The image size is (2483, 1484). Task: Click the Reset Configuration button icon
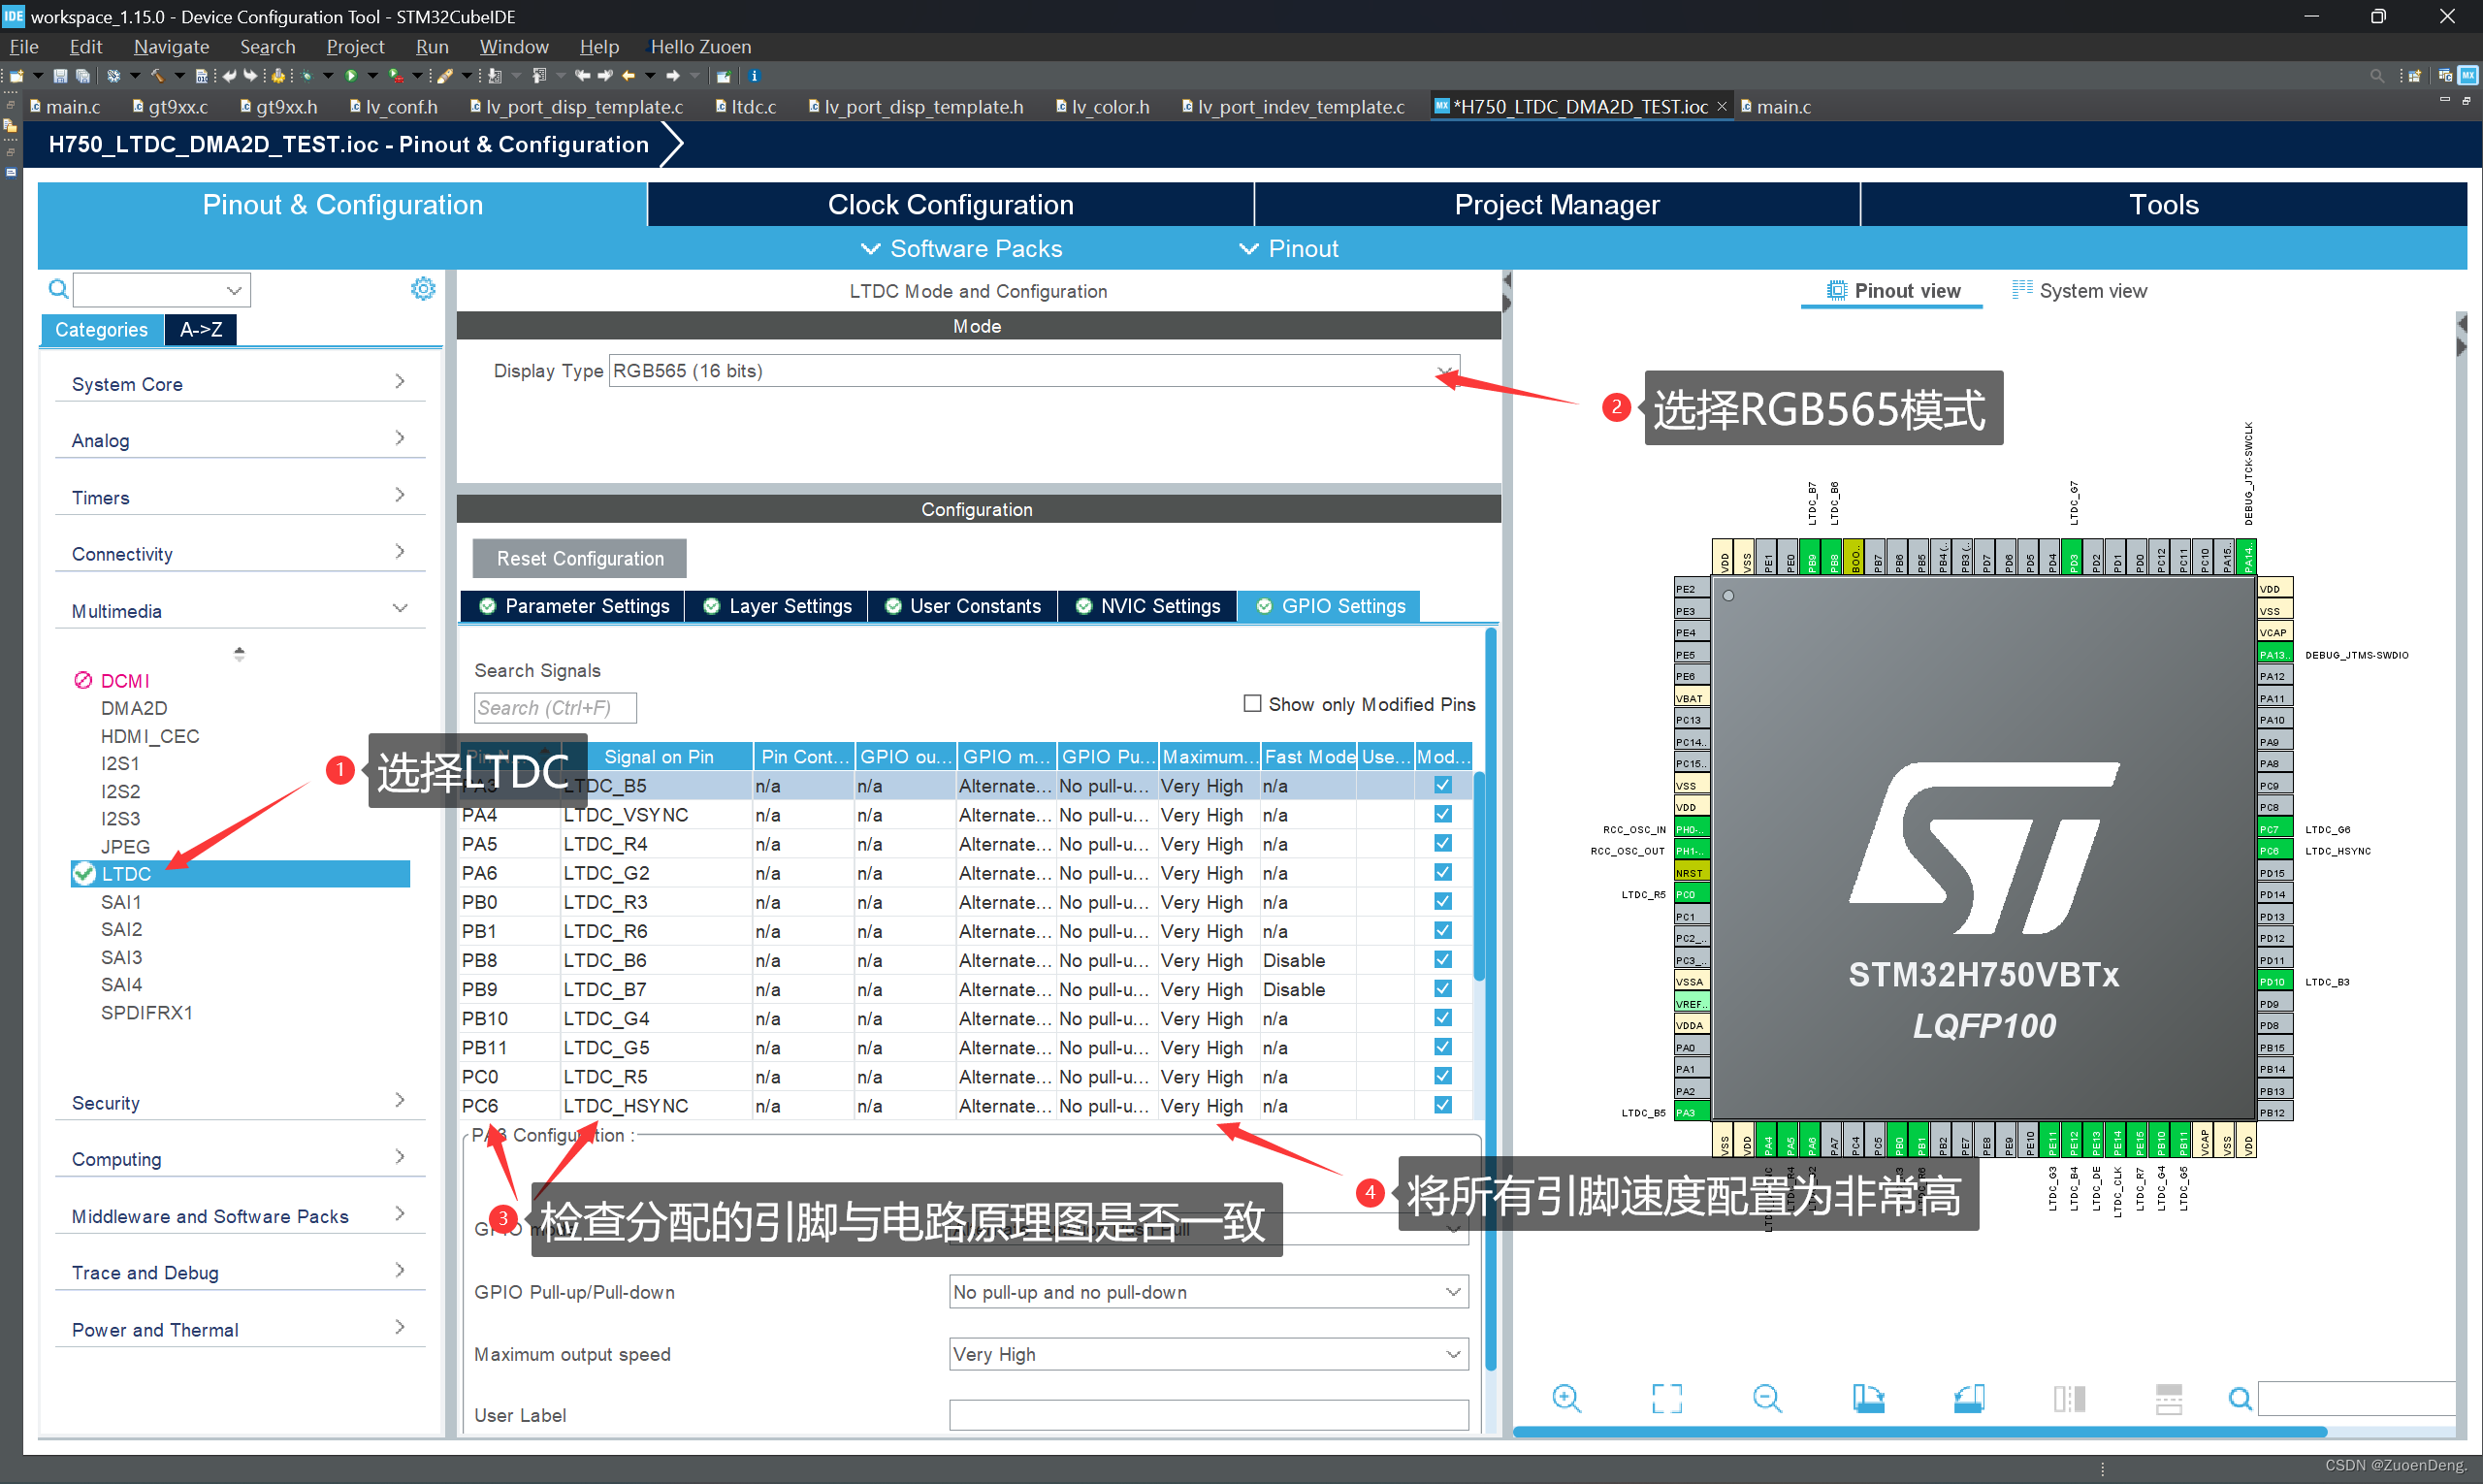(x=577, y=559)
